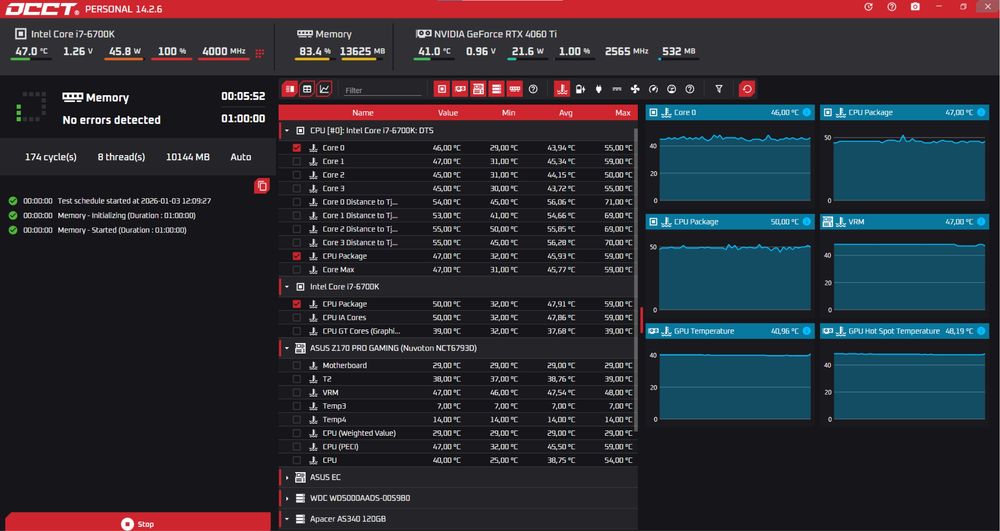Toggle the GPU sensor source filter
1000x531 pixels.
[460, 89]
